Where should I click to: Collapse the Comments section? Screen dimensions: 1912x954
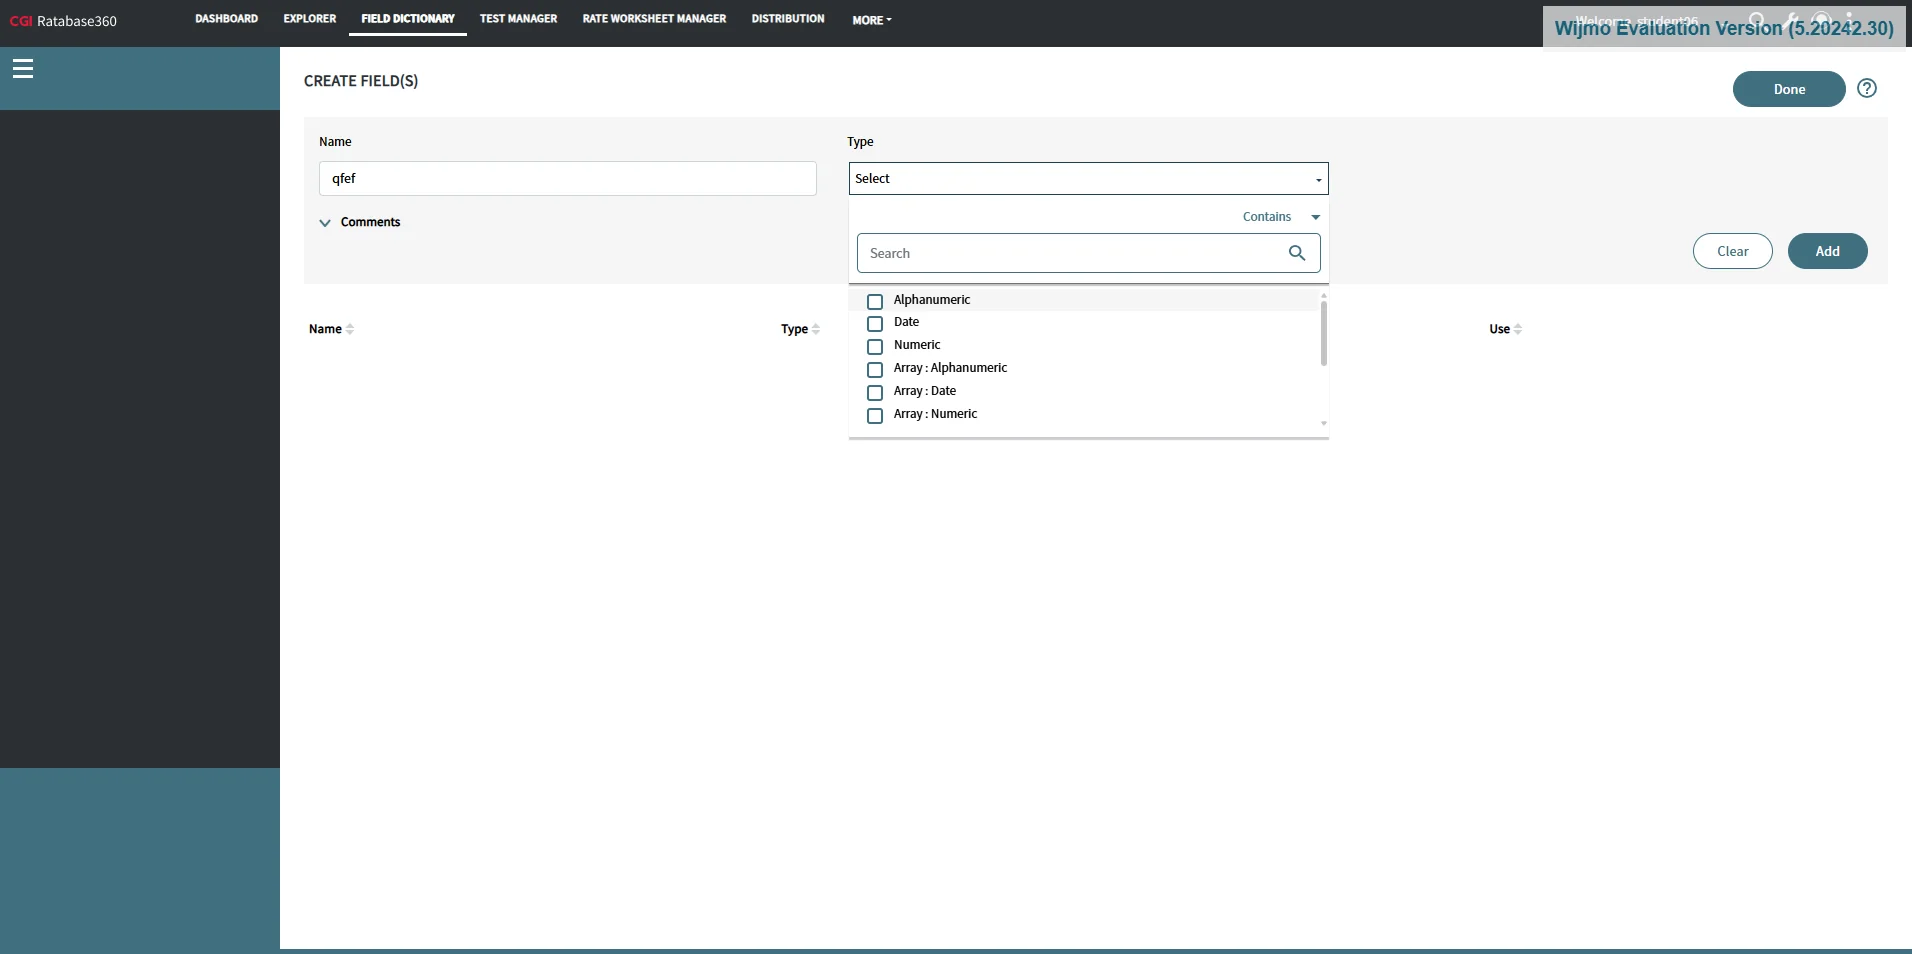[325, 222]
